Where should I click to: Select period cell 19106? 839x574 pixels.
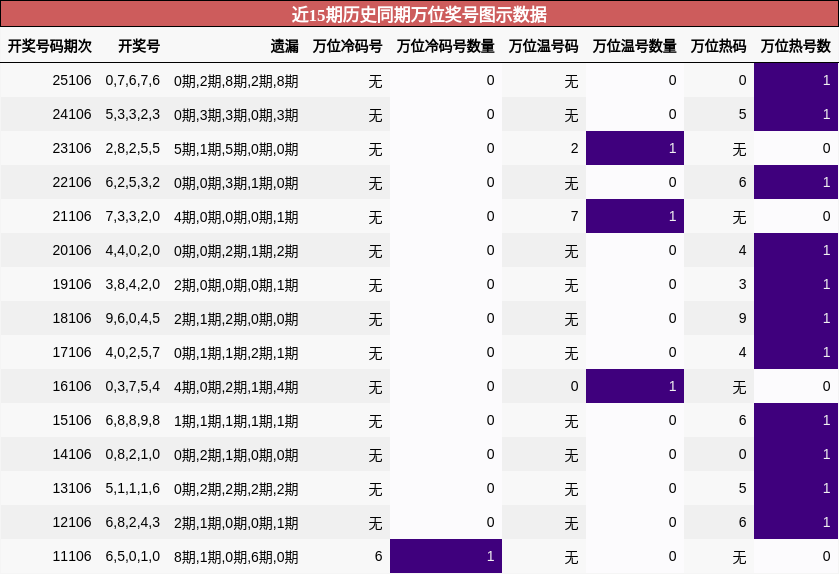pos(72,284)
